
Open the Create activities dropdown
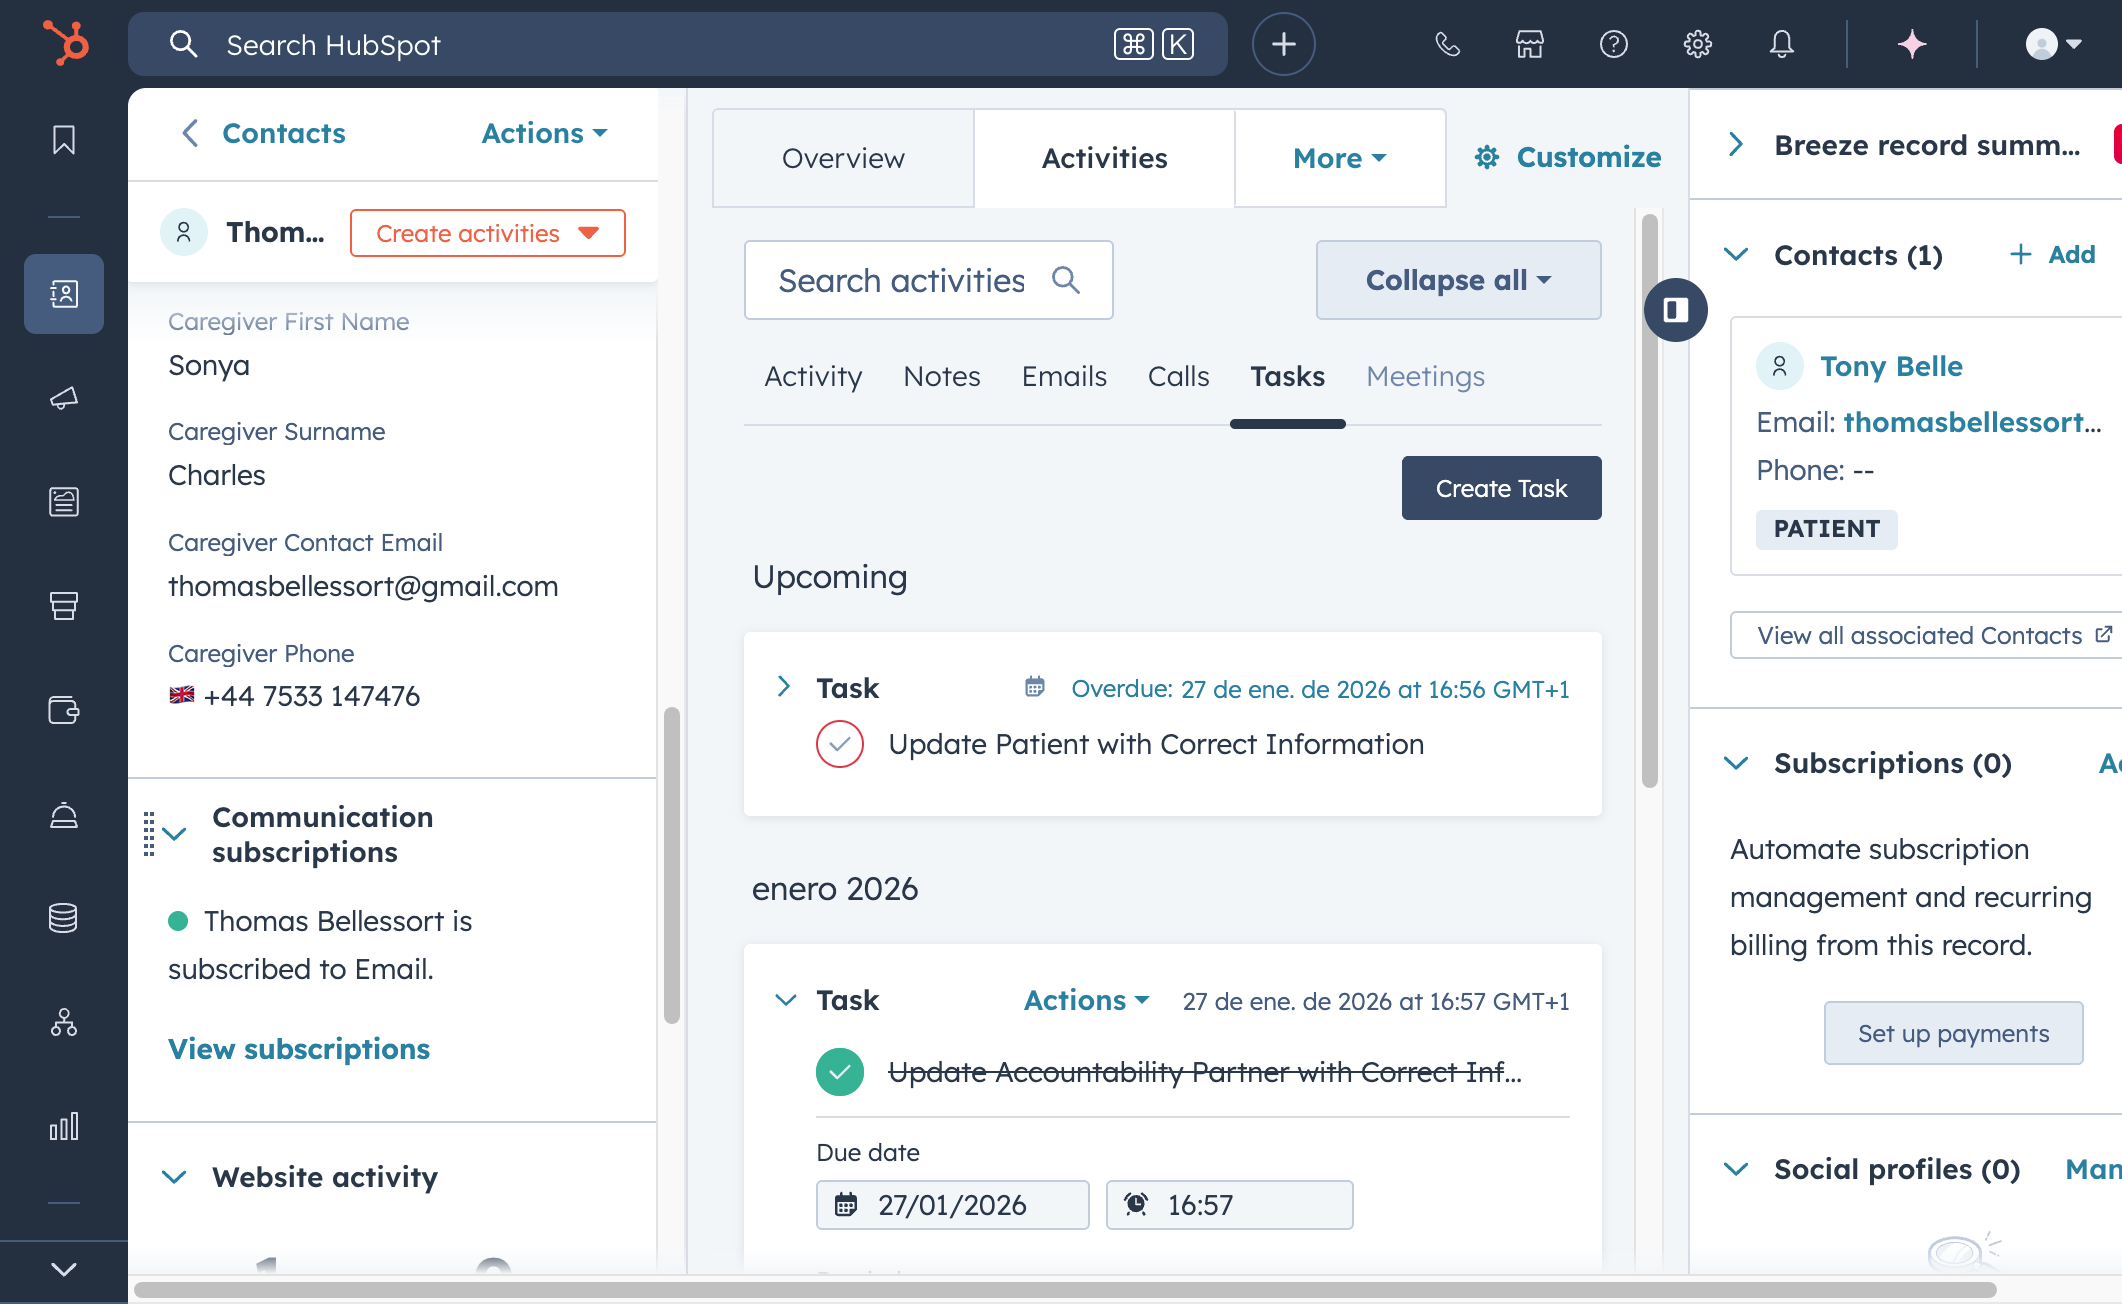tap(488, 233)
